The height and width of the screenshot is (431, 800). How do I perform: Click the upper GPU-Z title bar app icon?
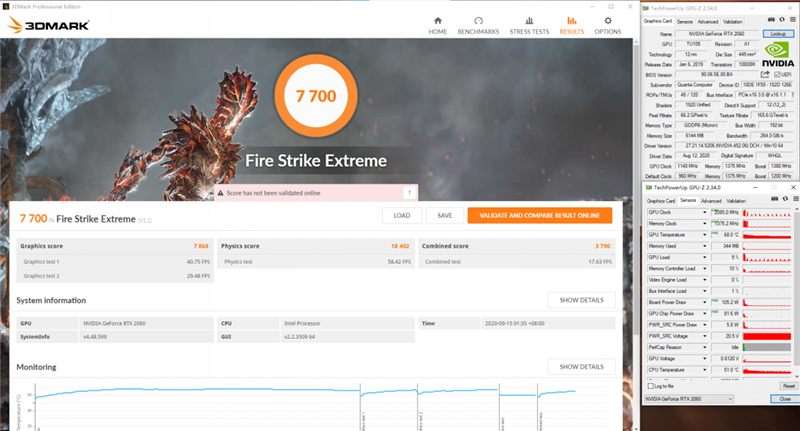[646, 8]
